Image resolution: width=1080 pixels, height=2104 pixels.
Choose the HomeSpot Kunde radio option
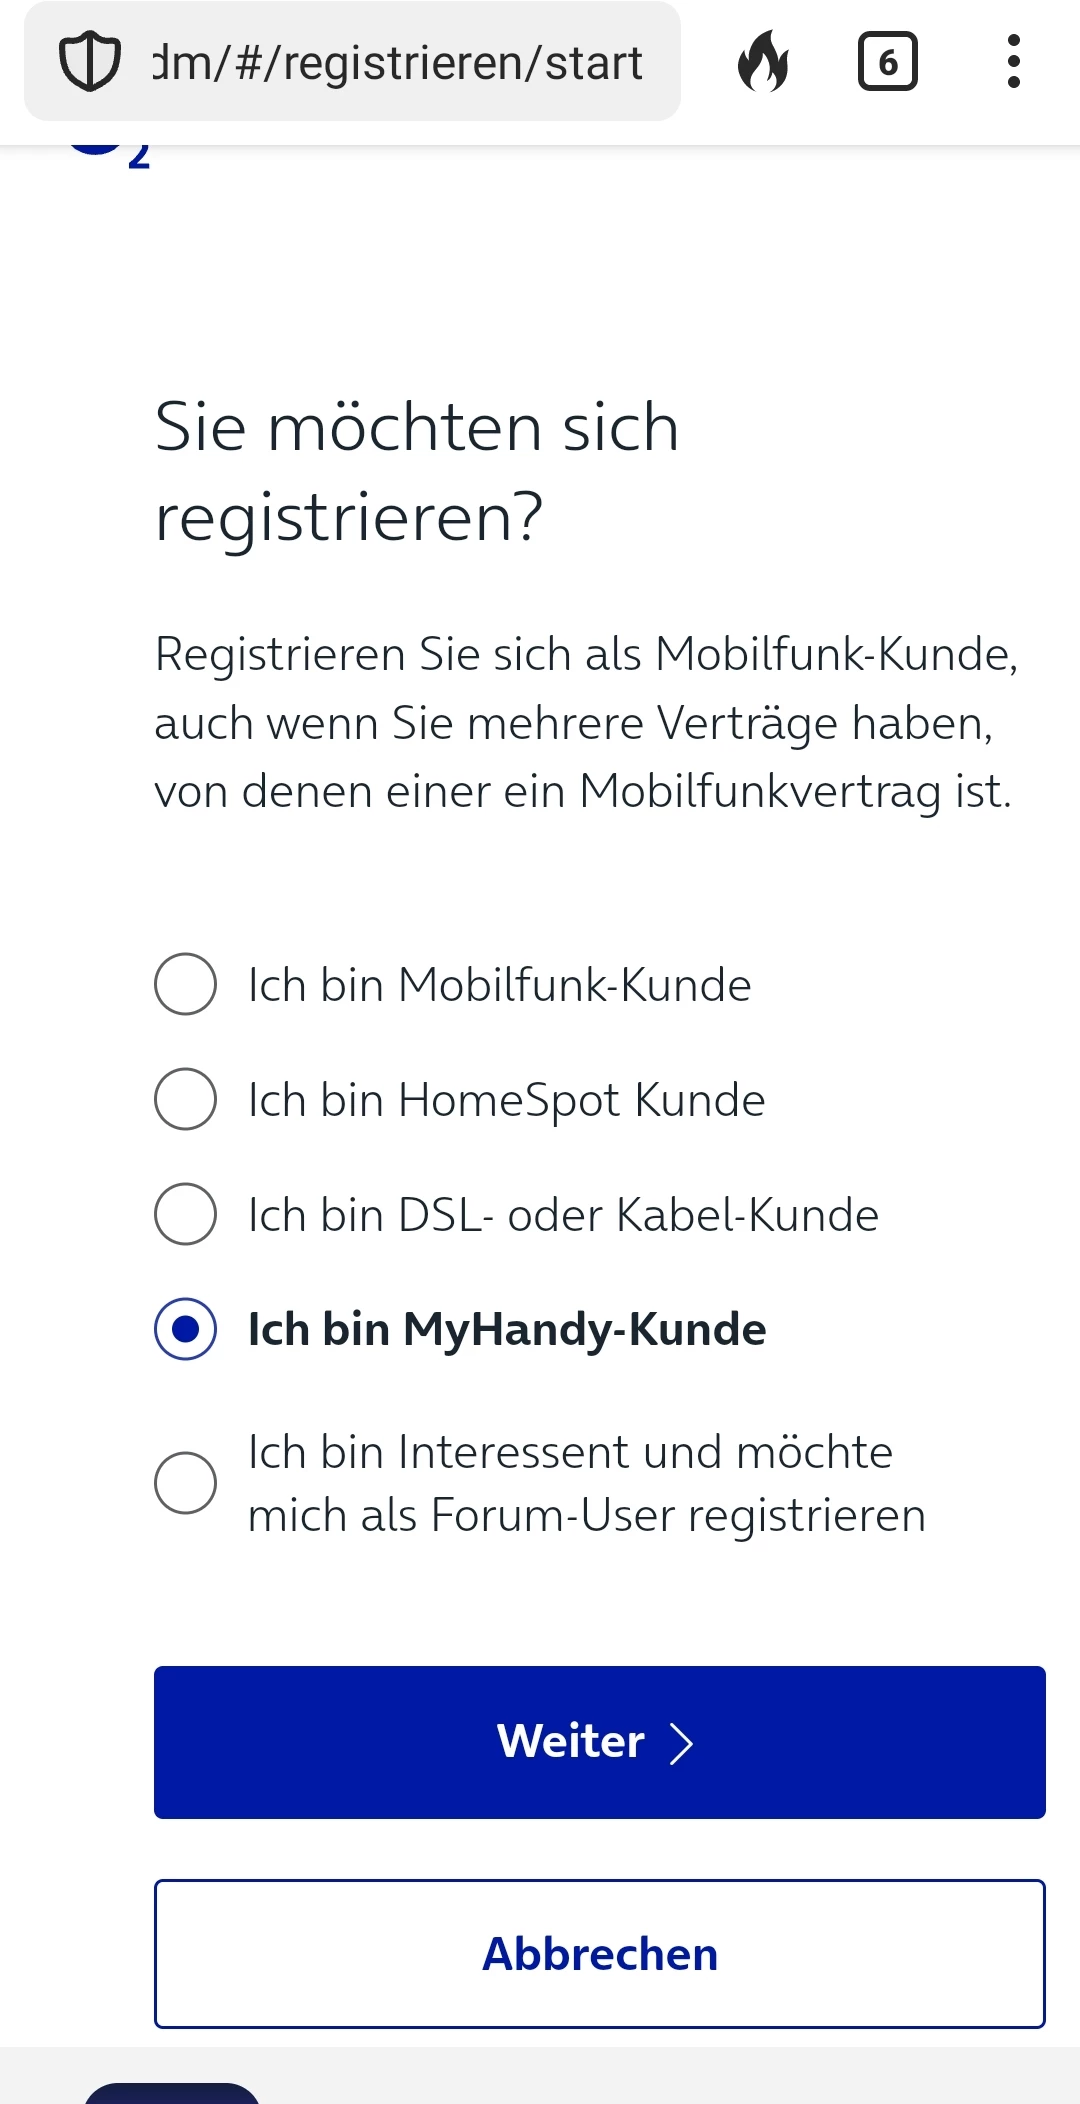(185, 1099)
